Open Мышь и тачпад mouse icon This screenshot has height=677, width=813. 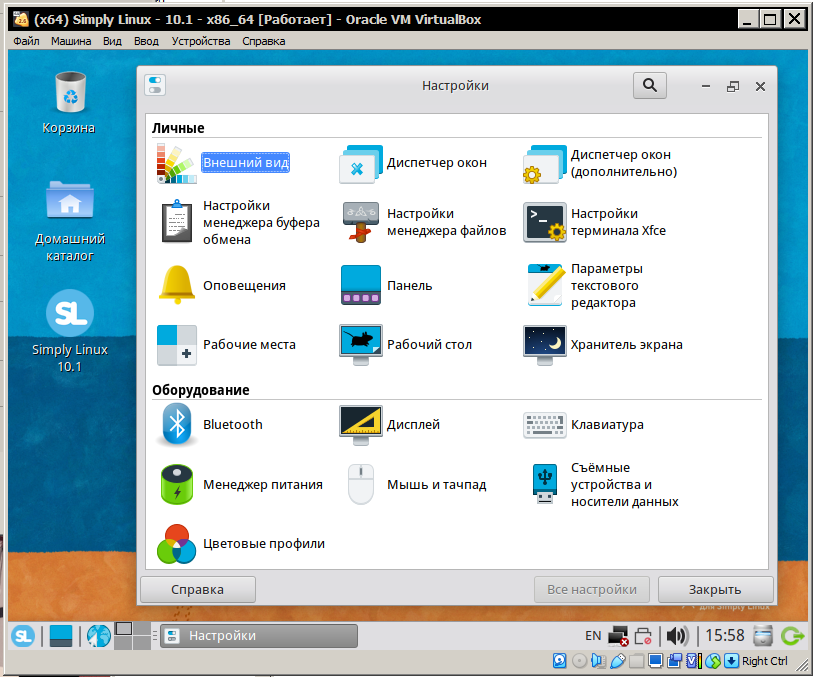[x=360, y=484]
